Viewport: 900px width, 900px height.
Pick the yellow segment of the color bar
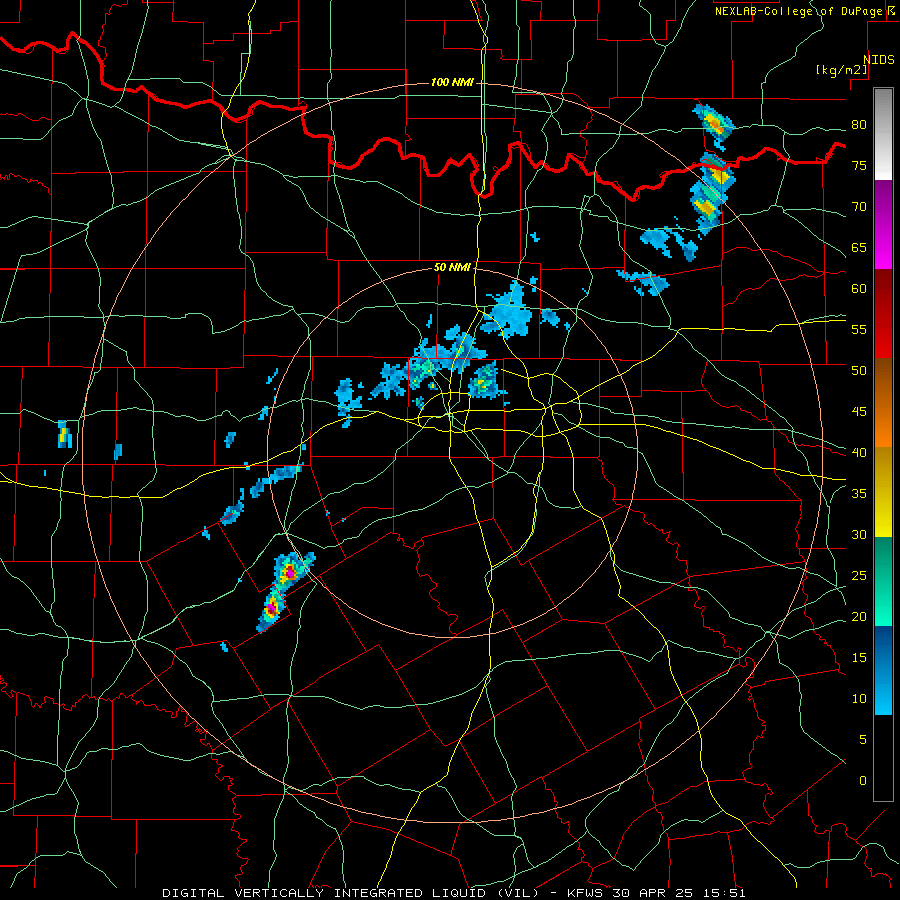click(x=883, y=492)
